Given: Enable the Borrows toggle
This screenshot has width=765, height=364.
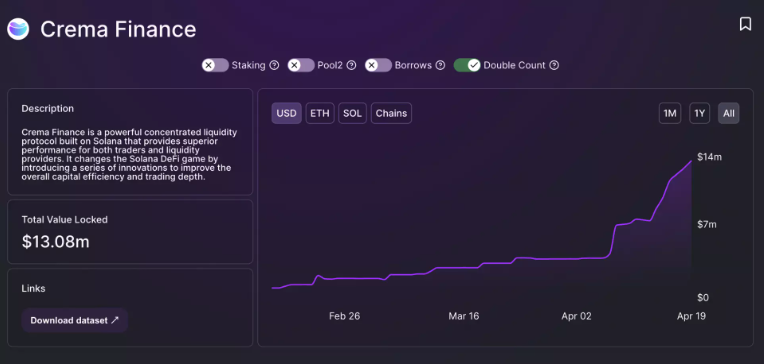Looking at the screenshot, I should (378, 65).
